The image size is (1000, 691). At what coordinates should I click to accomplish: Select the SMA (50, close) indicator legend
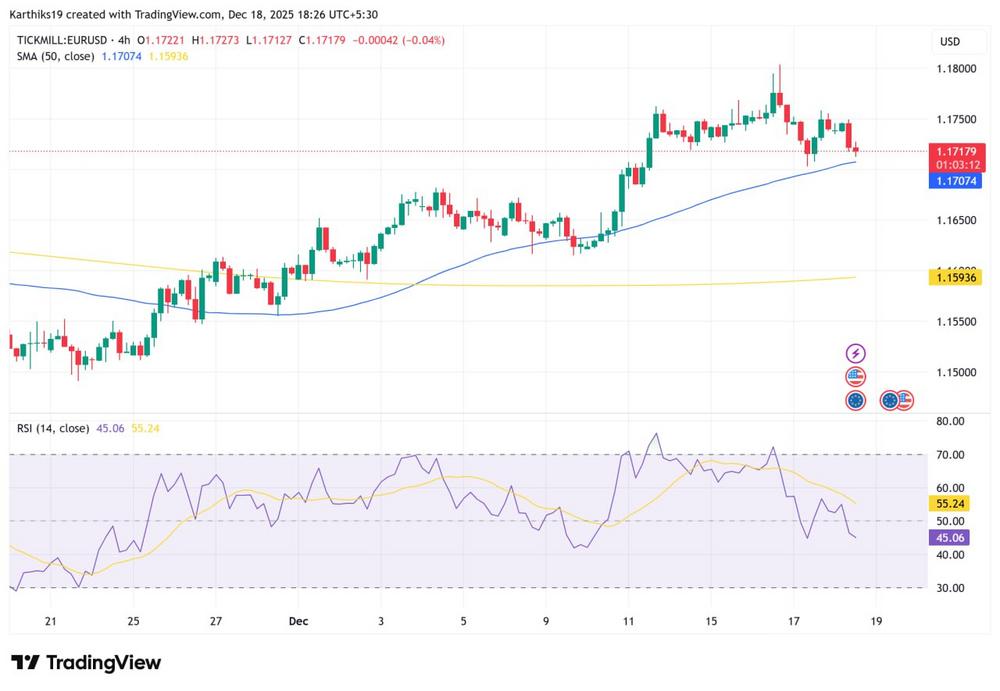pyautogui.click(x=56, y=56)
